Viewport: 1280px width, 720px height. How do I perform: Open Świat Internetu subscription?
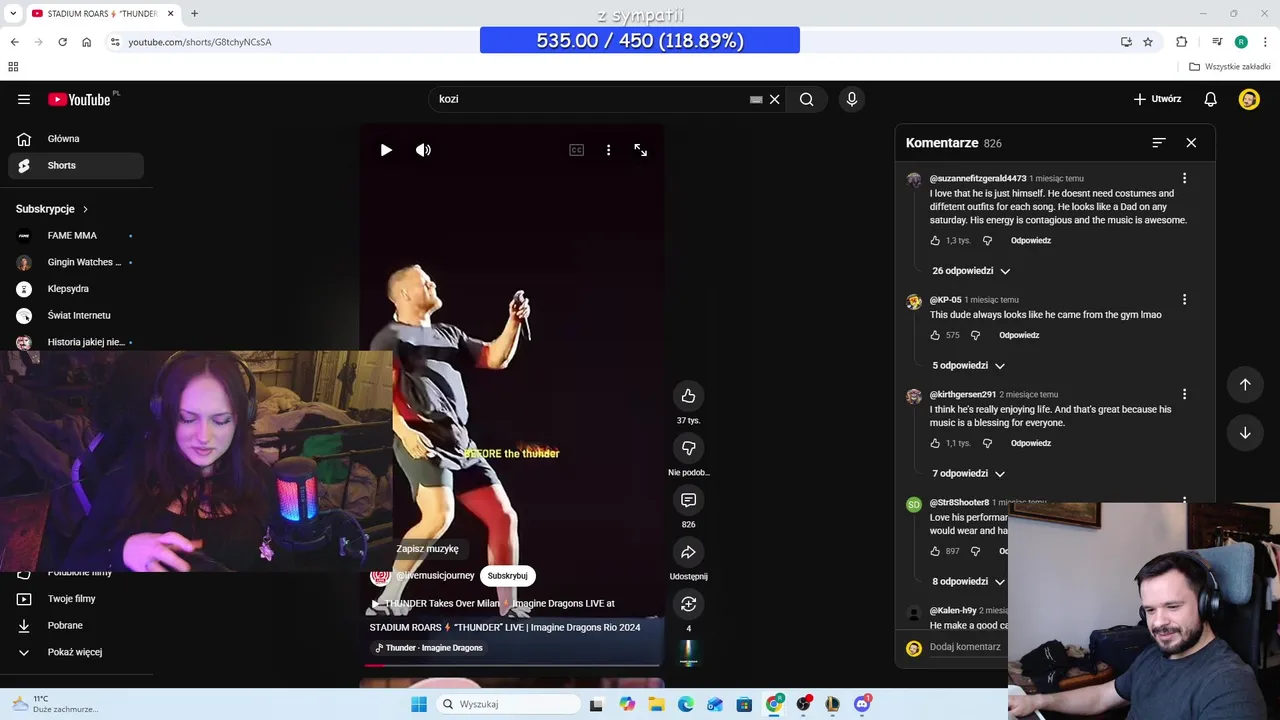pos(76,315)
